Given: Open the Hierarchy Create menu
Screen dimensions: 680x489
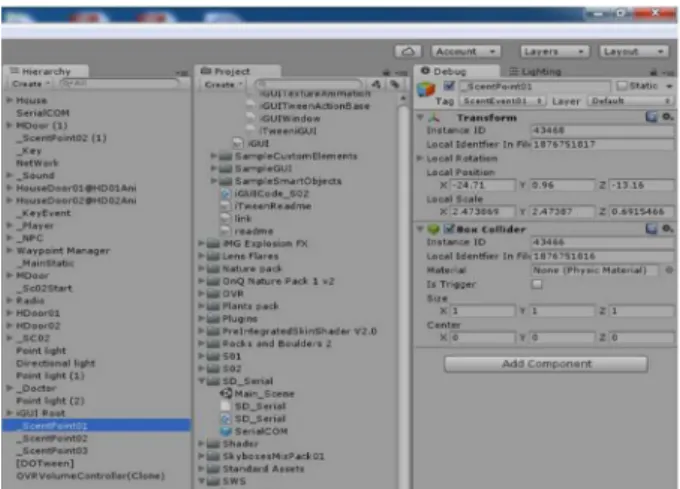Looking at the screenshot, I should point(30,84).
